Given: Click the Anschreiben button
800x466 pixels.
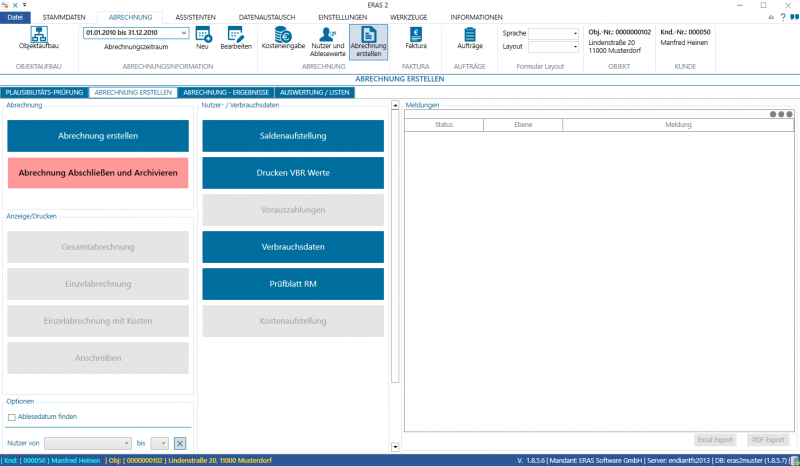Looking at the screenshot, I should click(x=98, y=358).
